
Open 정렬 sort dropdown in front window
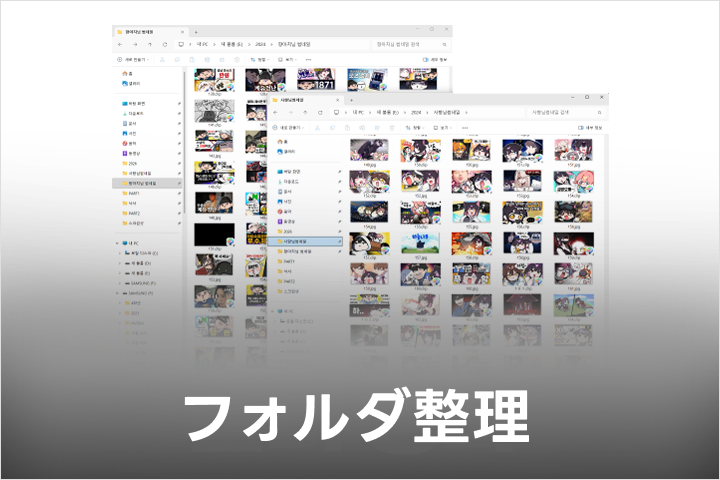pos(414,128)
